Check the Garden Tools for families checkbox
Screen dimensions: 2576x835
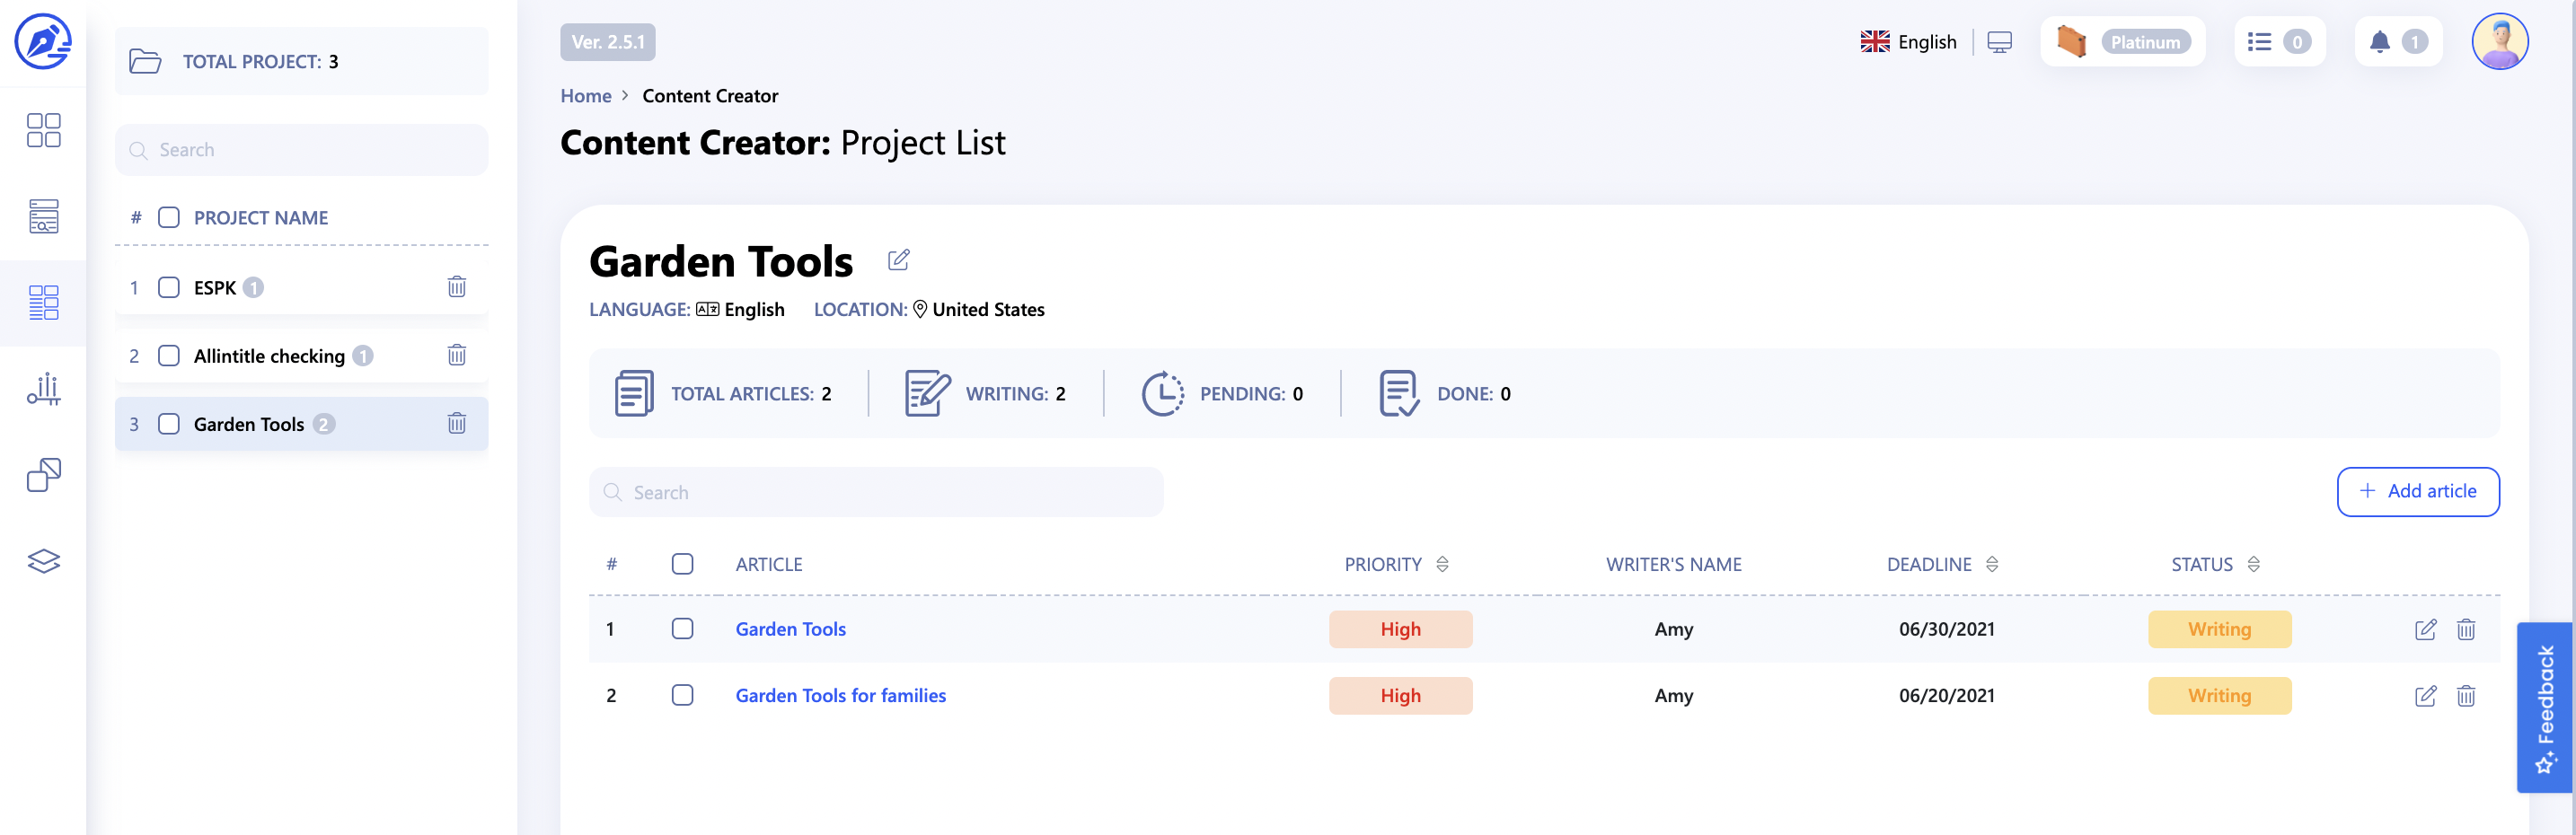(682, 695)
